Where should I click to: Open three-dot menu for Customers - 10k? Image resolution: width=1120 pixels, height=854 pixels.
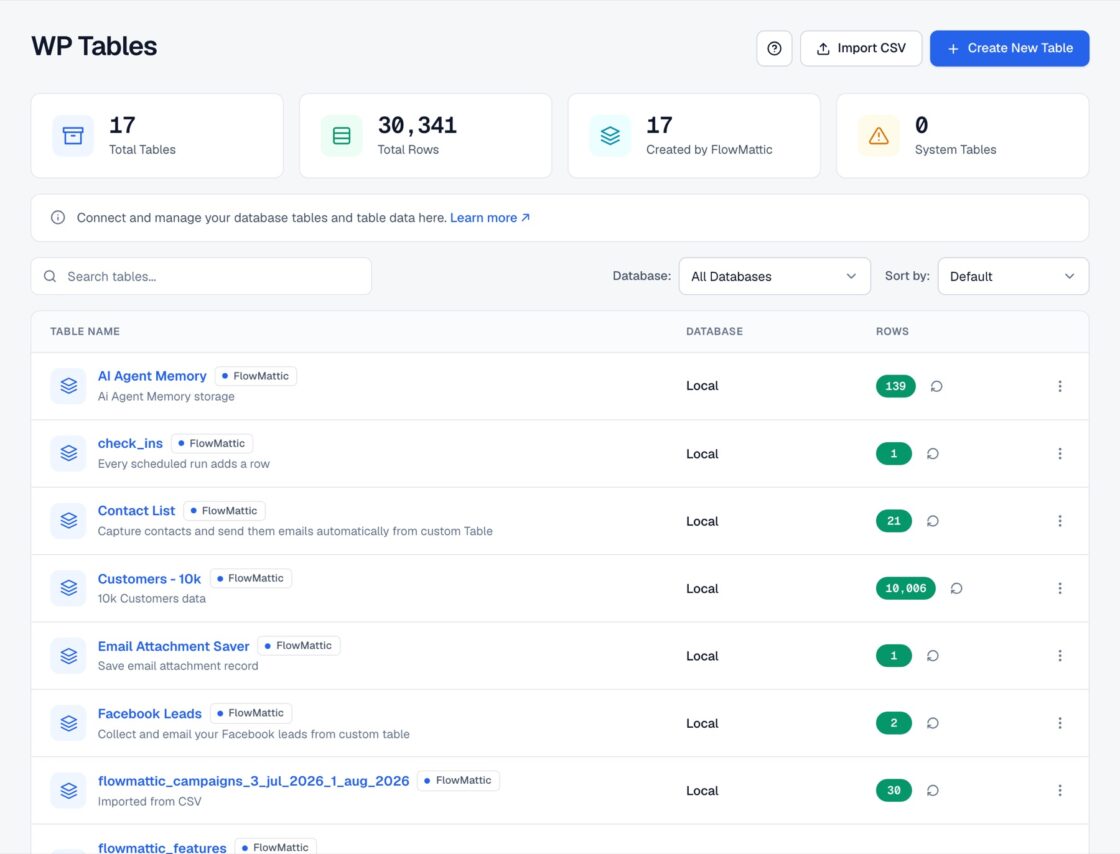1060,588
